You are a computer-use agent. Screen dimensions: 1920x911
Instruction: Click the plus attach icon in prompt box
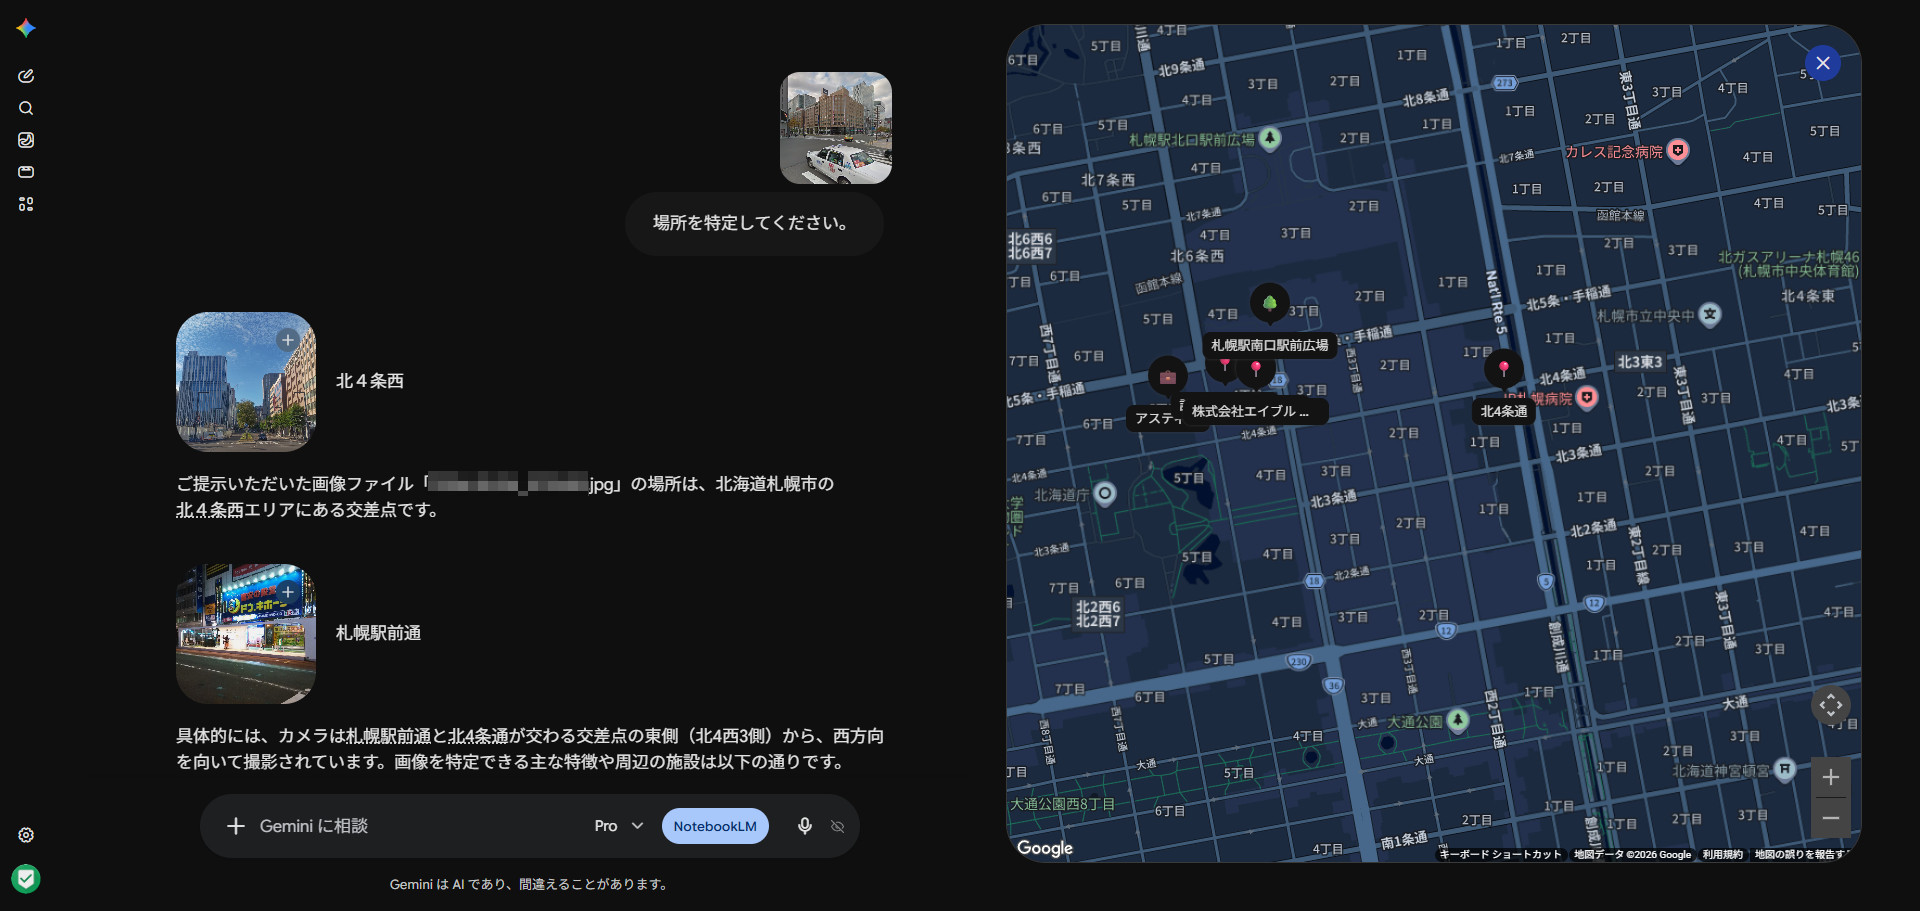click(x=236, y=826)
